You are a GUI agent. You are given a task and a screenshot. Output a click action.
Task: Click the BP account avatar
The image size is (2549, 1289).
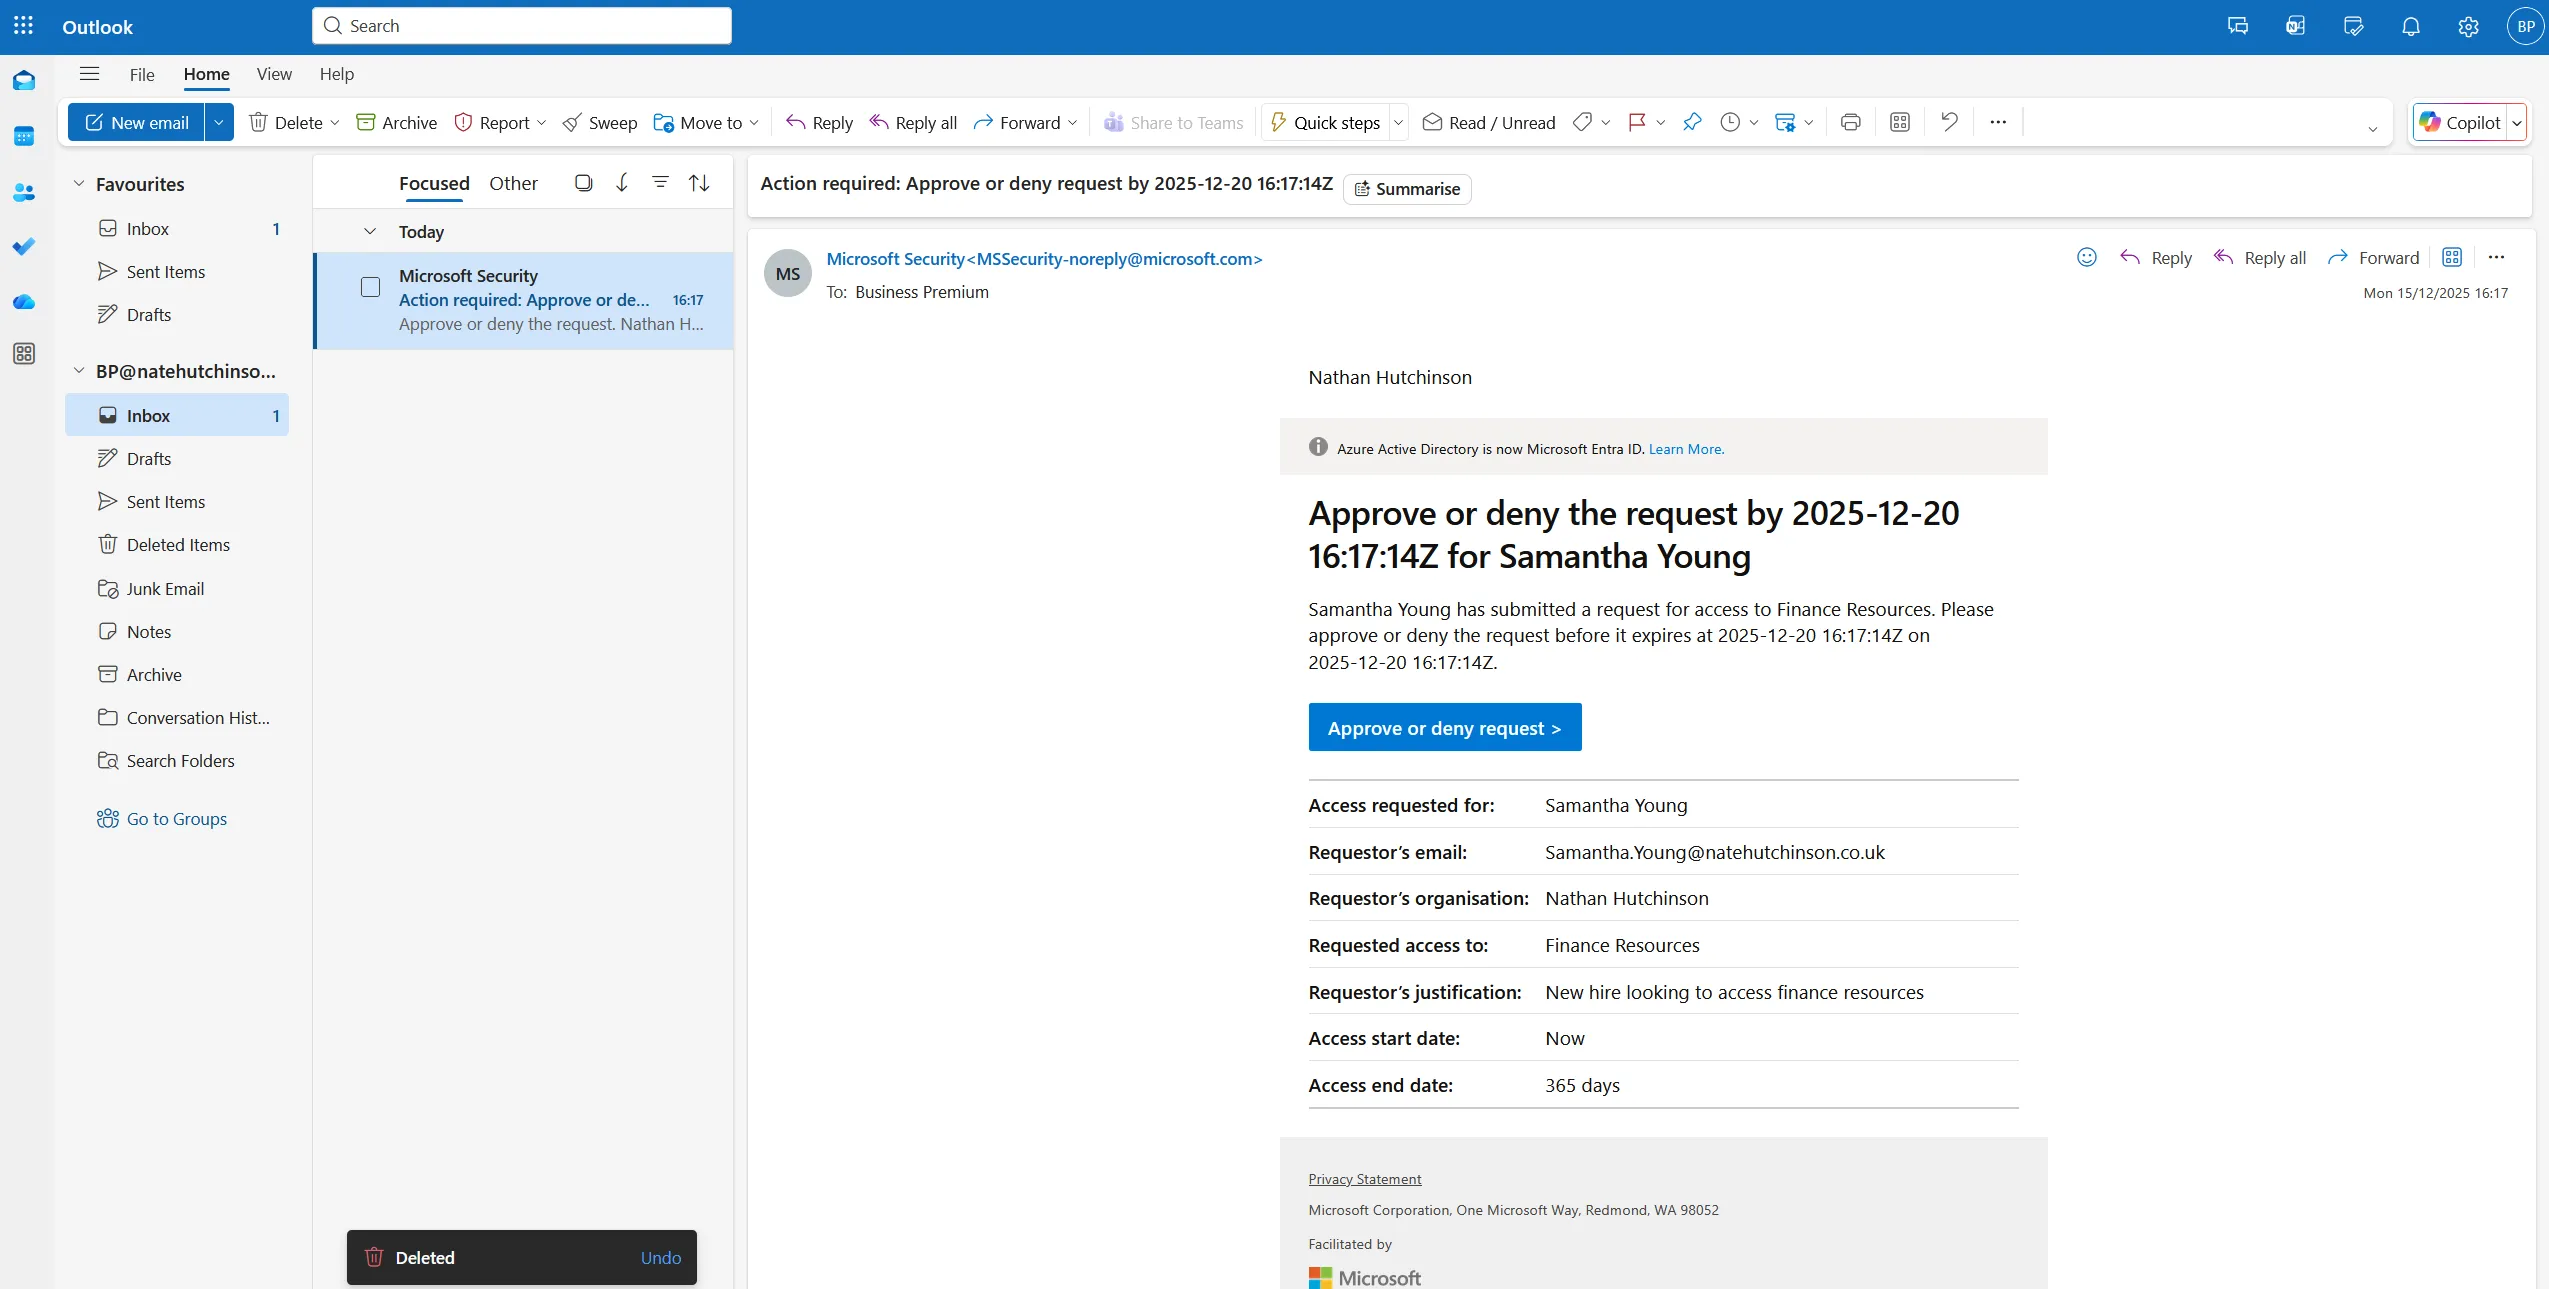[2526, 27]
